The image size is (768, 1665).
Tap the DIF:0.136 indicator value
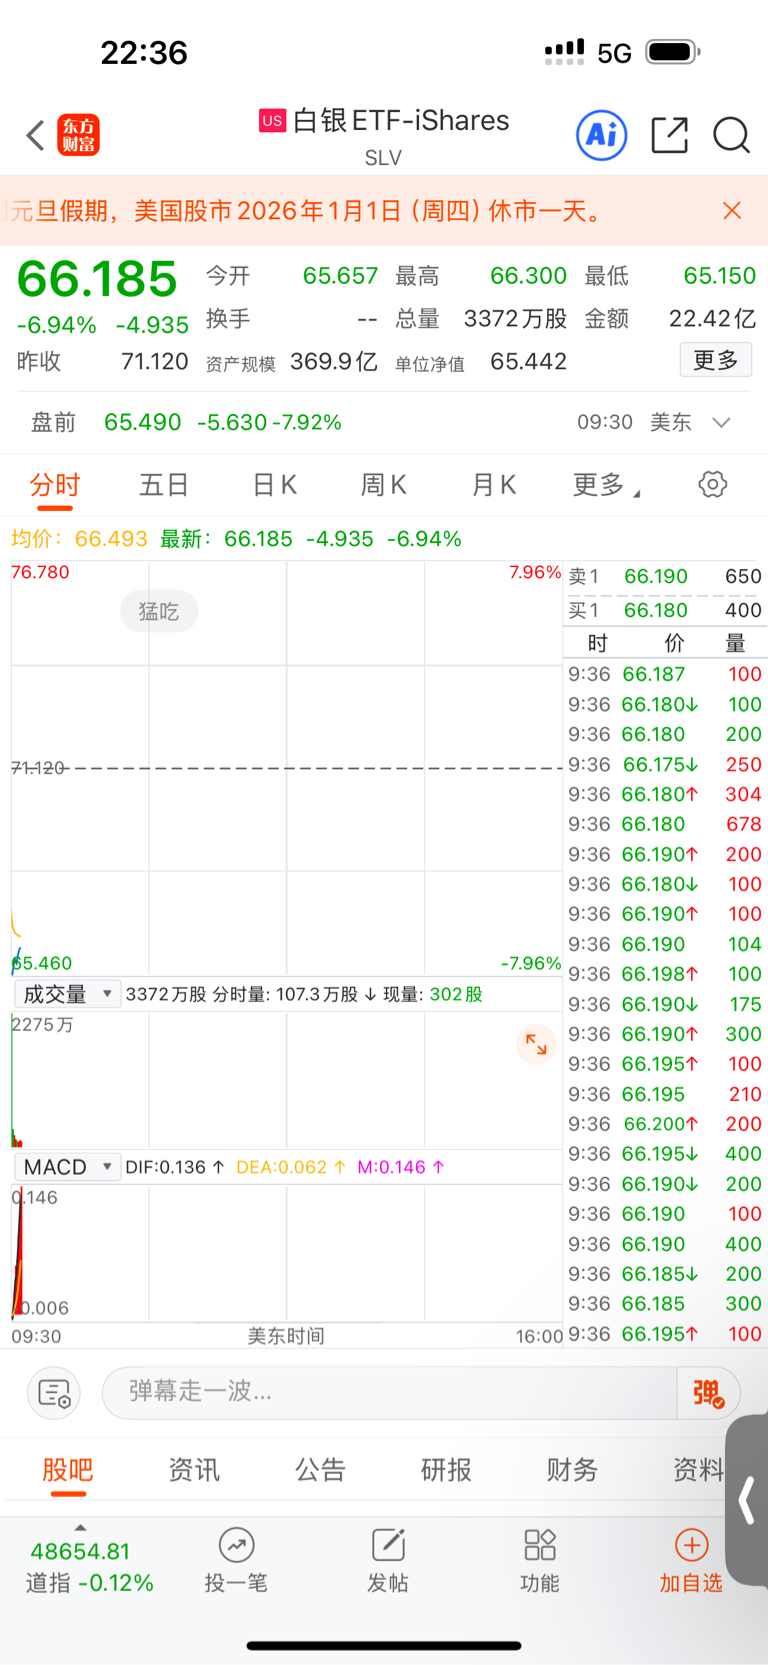click(175, 1167)
